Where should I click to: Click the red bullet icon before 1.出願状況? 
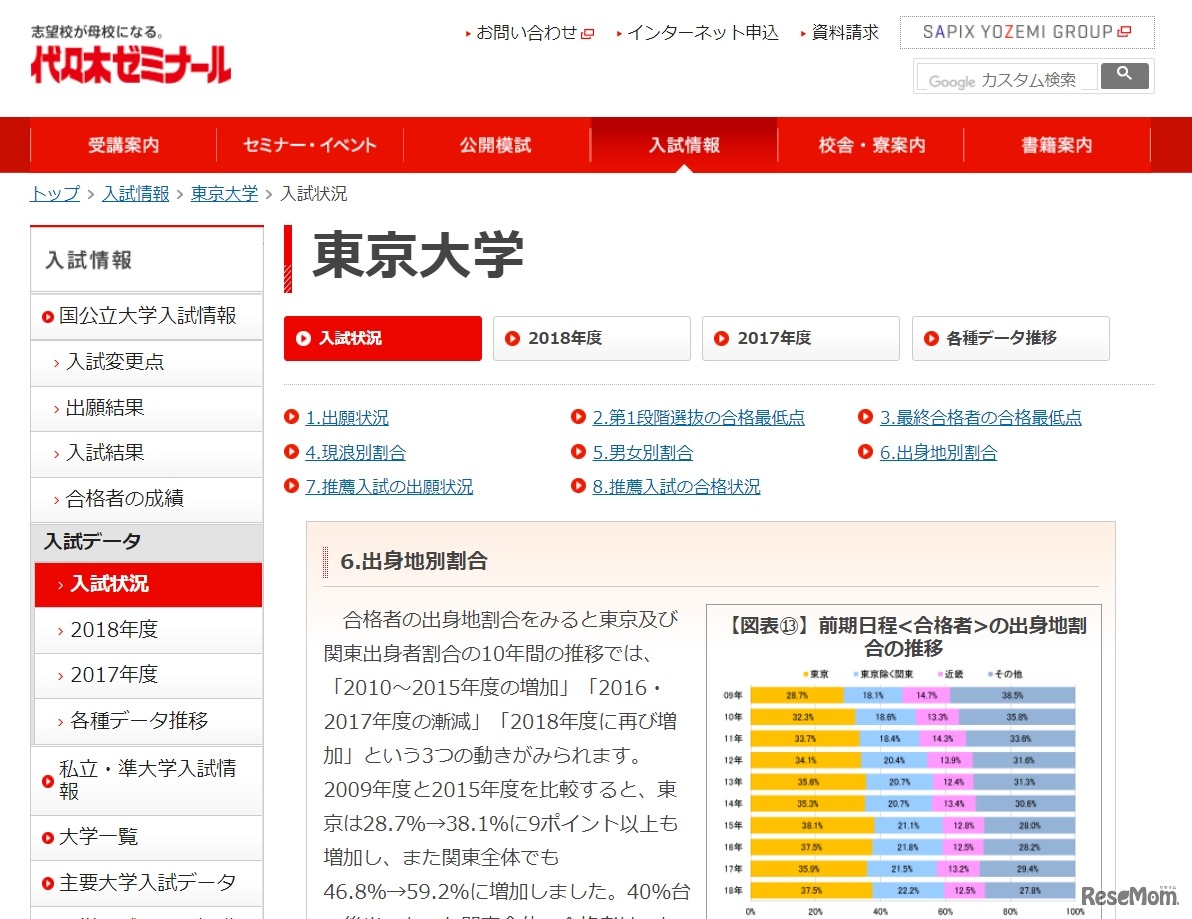293,417
